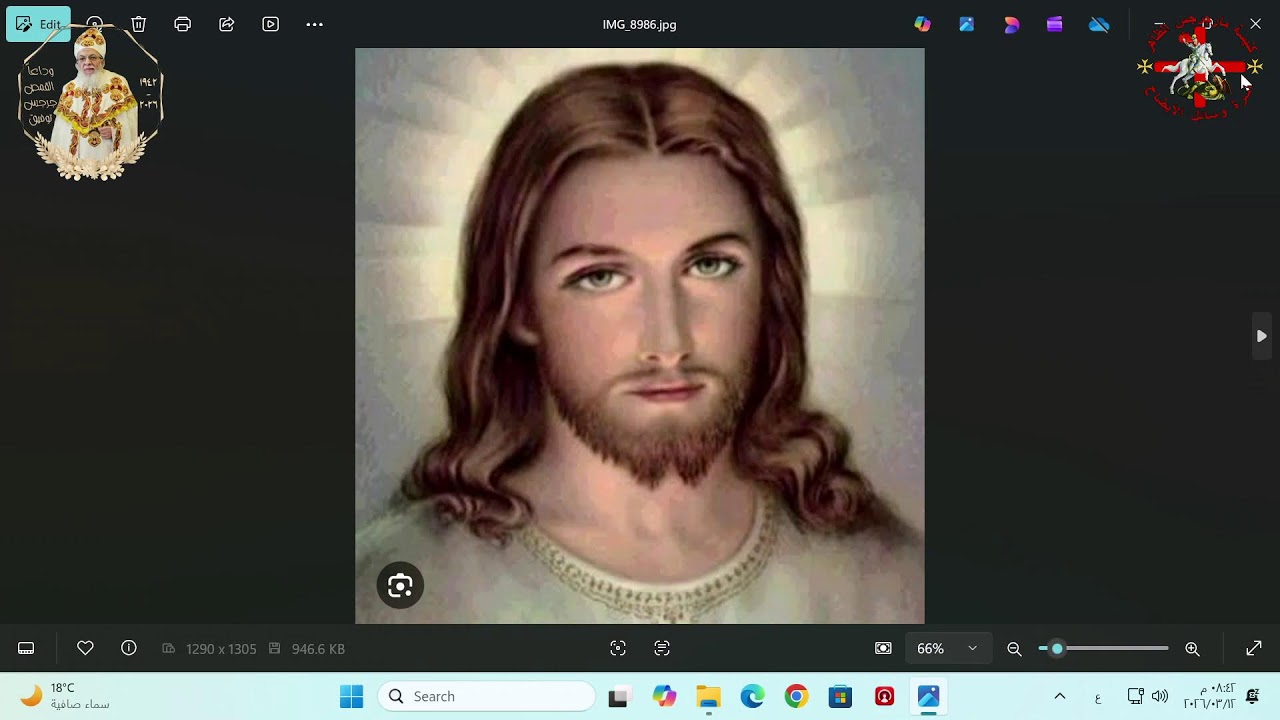Open File Explorer from the taskbar
Viewport: 1280px width, 720px height.
coord(708,697)
